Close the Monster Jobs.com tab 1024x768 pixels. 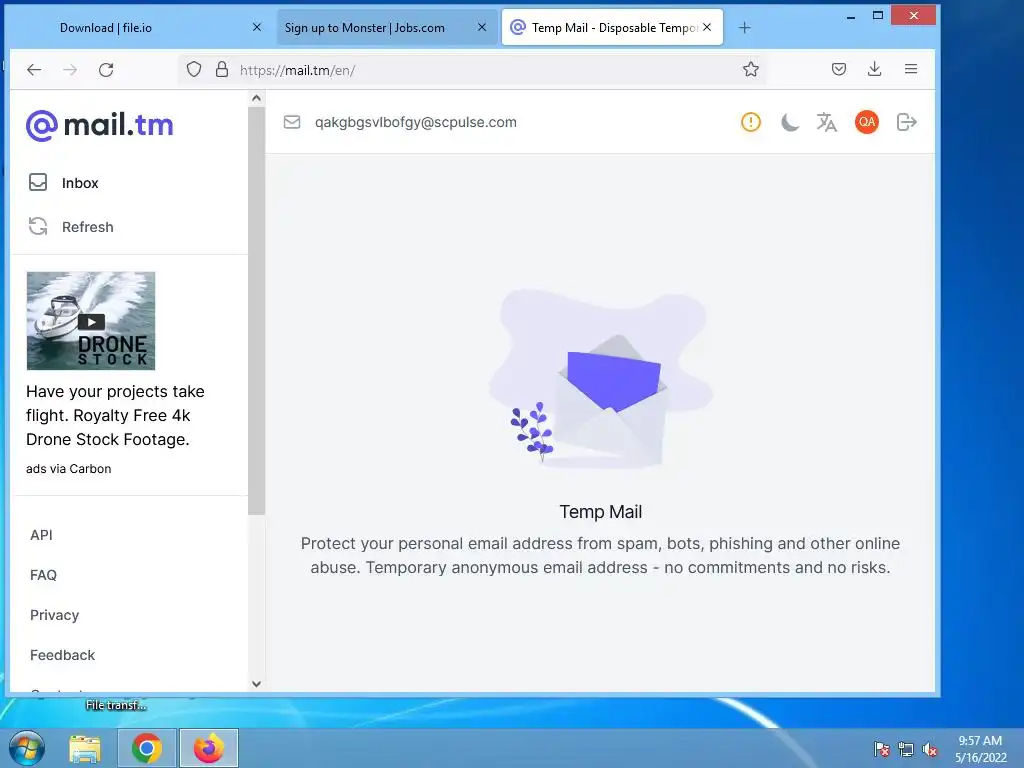tap(481, 27)
